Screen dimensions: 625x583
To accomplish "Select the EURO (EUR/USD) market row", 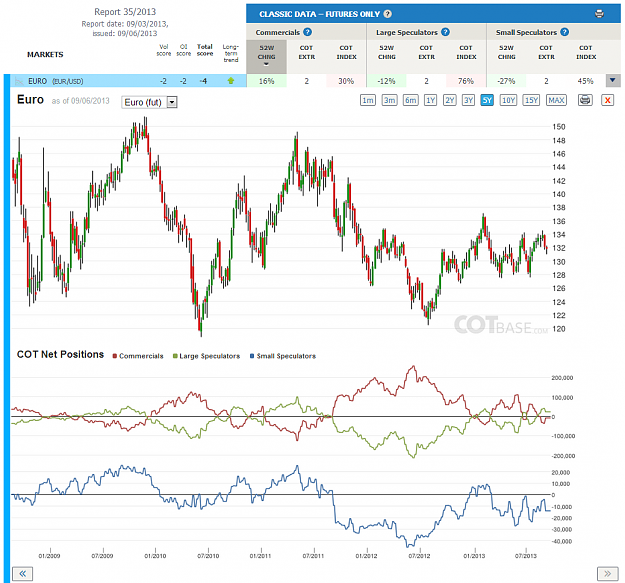I will click(x=128, y=81).
